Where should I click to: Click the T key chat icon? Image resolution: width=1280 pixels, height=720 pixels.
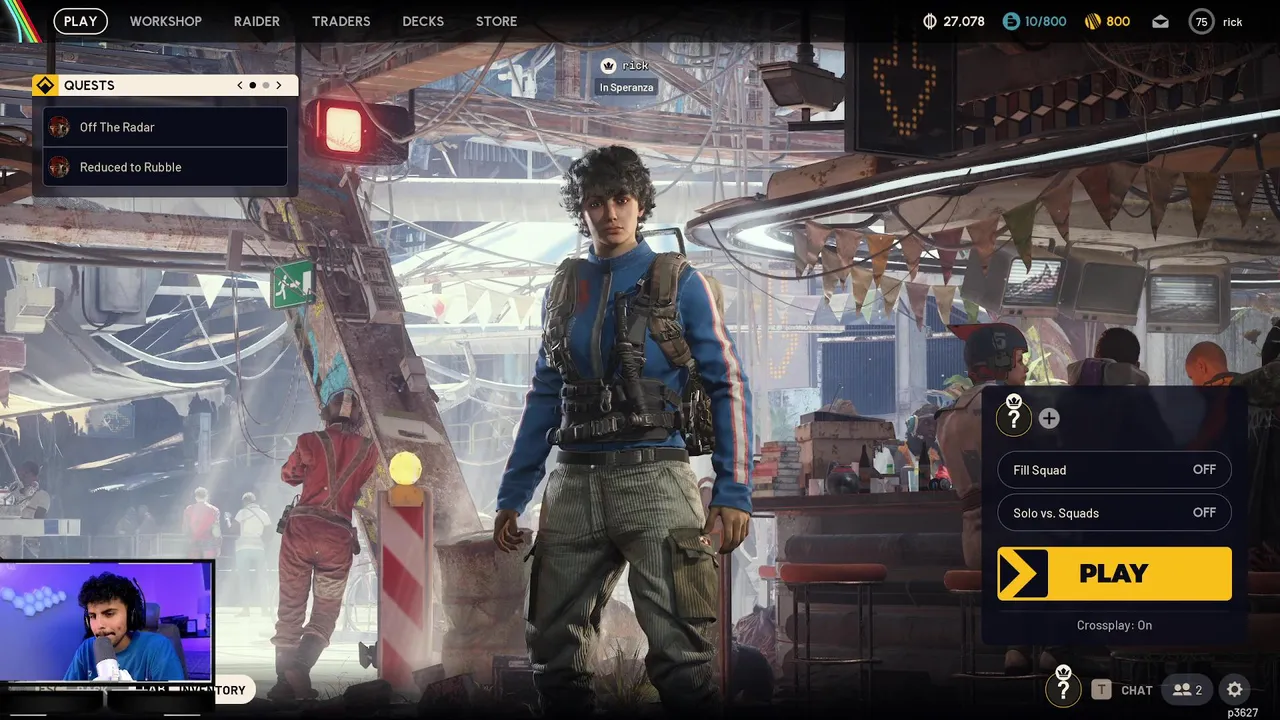click(x=1101, y=689)
